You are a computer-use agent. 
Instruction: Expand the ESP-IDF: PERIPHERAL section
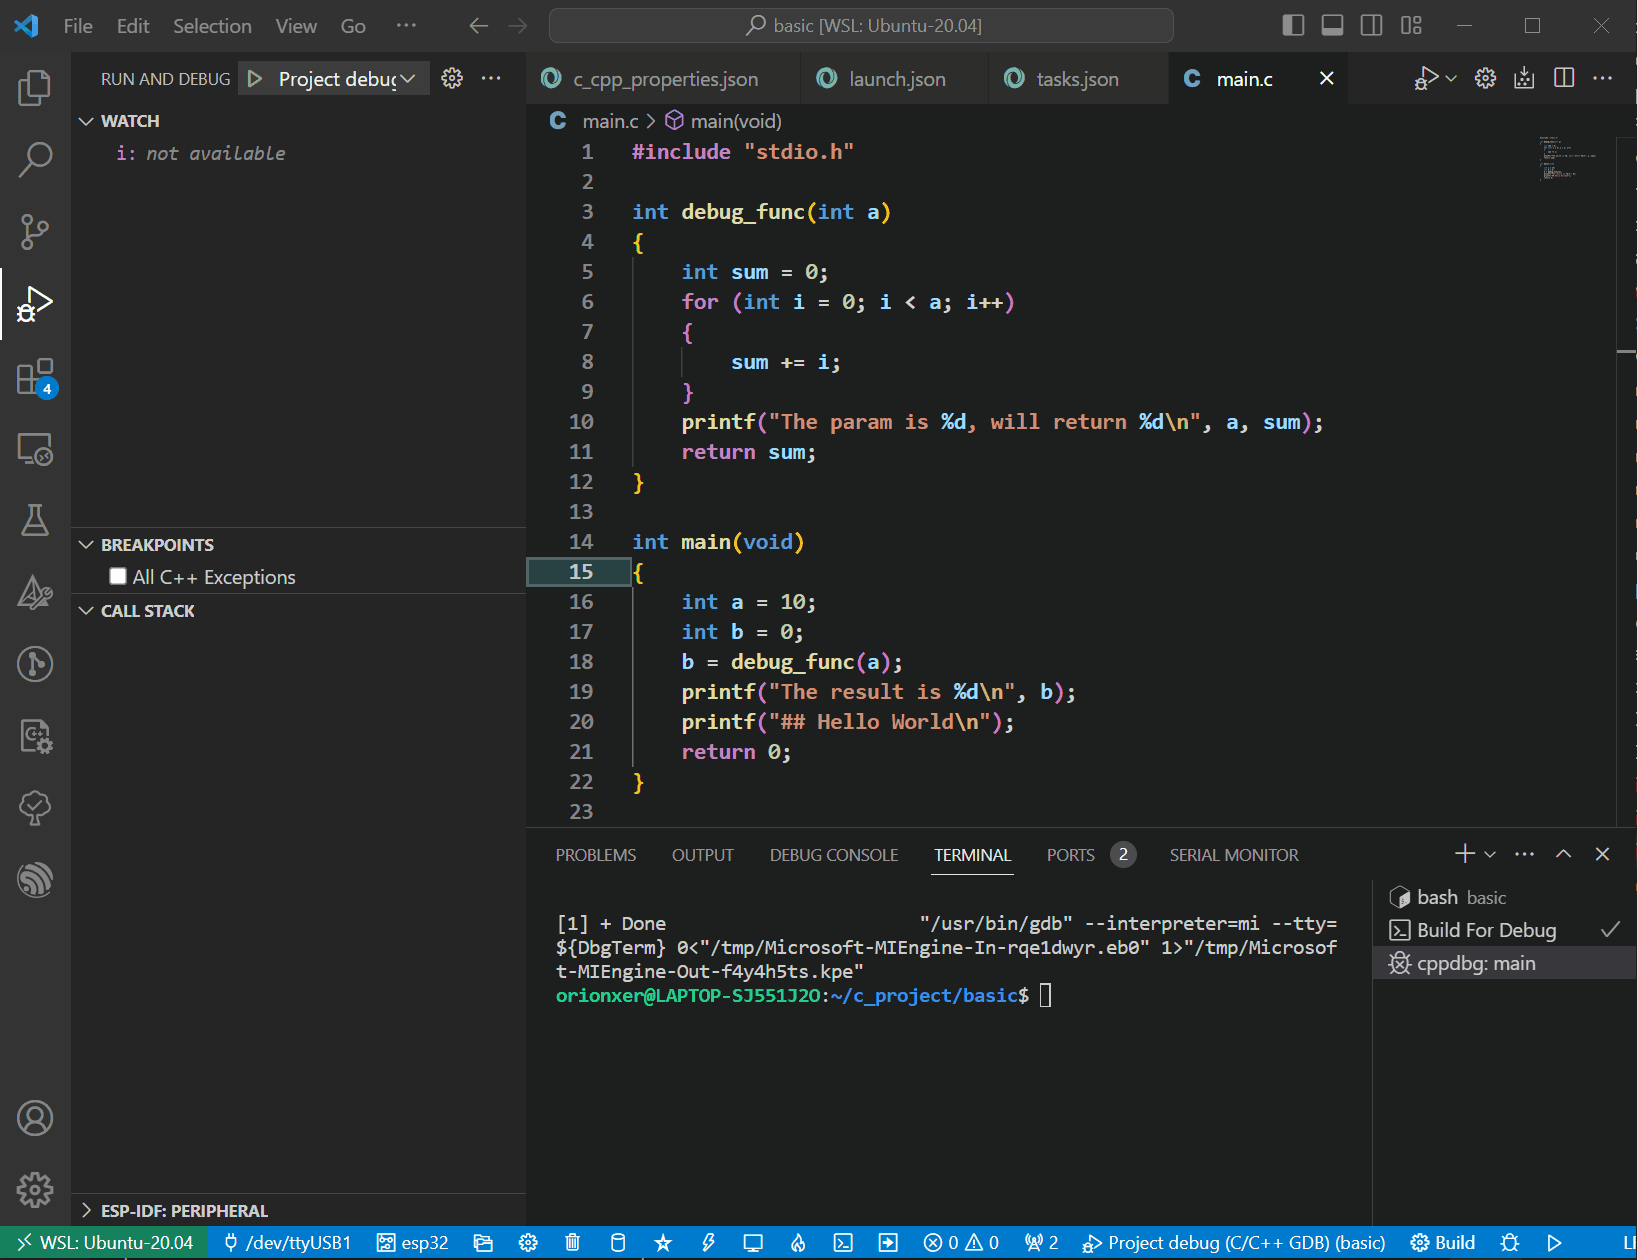(86, 1211)
